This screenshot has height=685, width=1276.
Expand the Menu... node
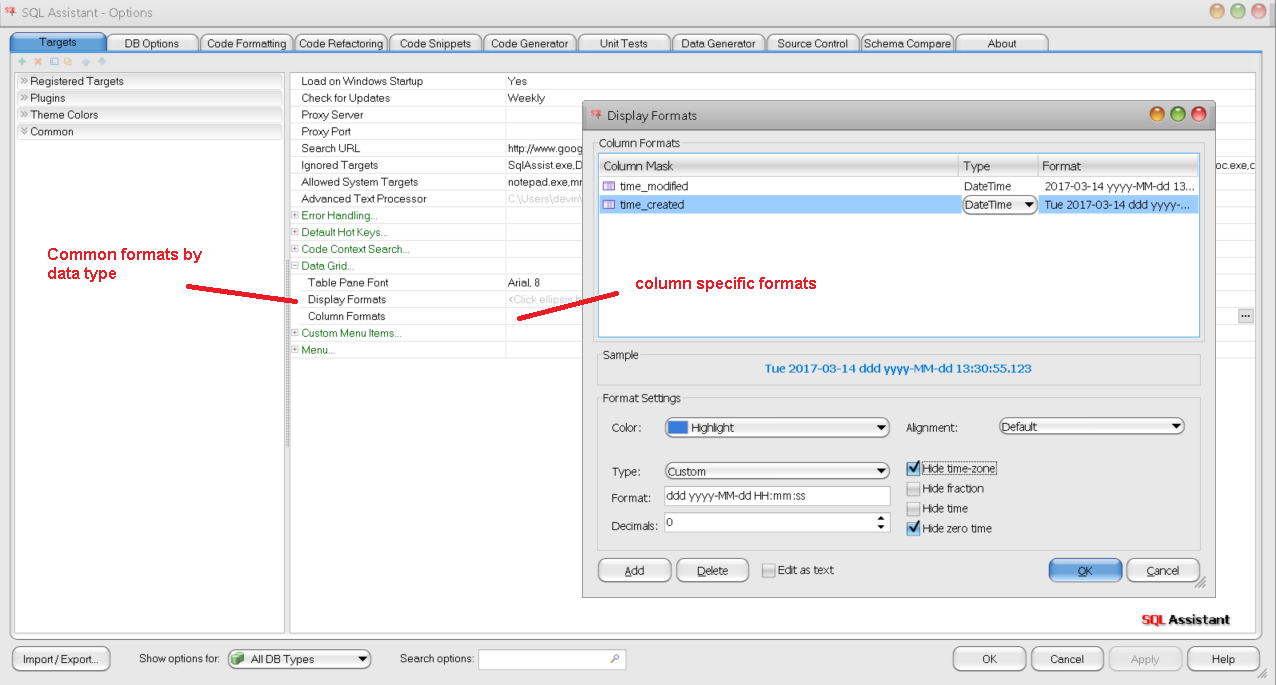coord(295,350)
